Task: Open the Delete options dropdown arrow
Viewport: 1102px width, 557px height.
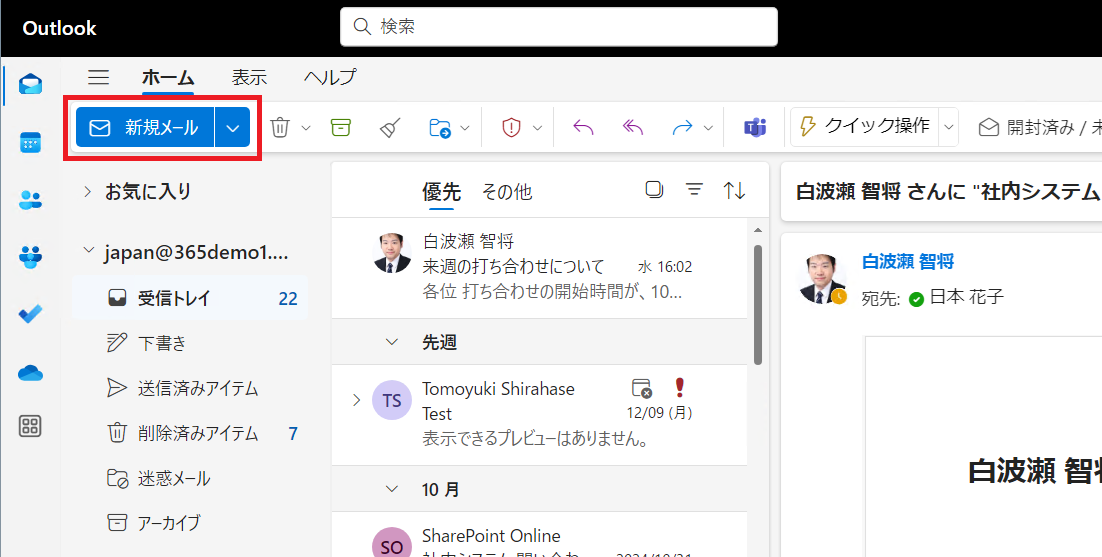Action: pyautogui.click(x=306, y=128)
